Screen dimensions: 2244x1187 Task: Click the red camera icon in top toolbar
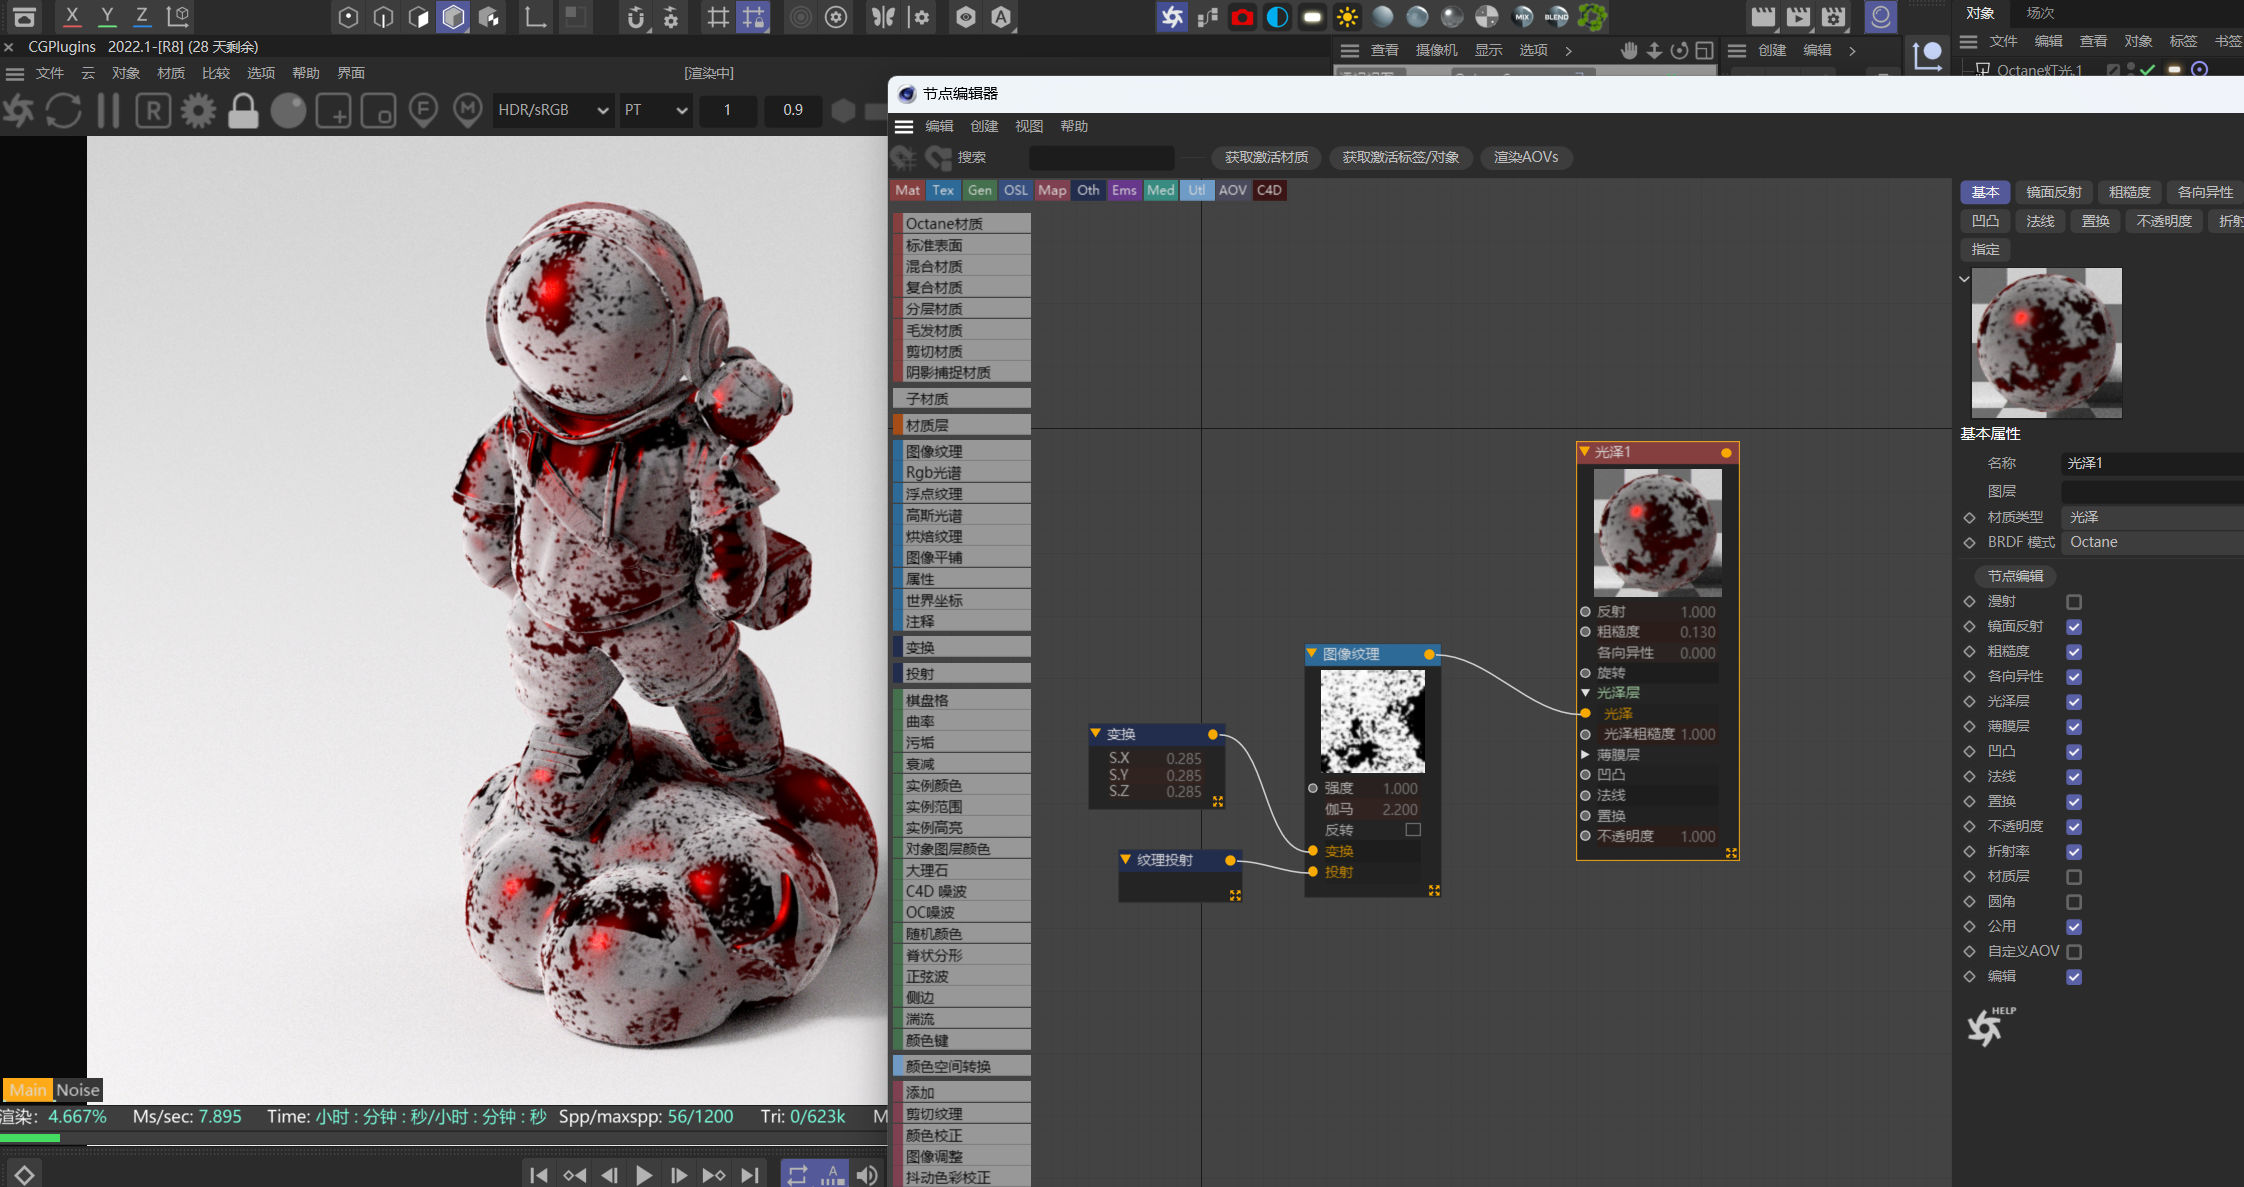[x=1242, y=16]
